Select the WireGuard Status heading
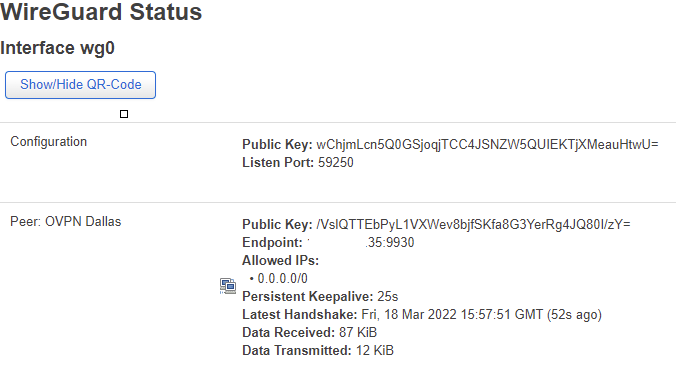This screenshot has width=676, height=385. 101,12
